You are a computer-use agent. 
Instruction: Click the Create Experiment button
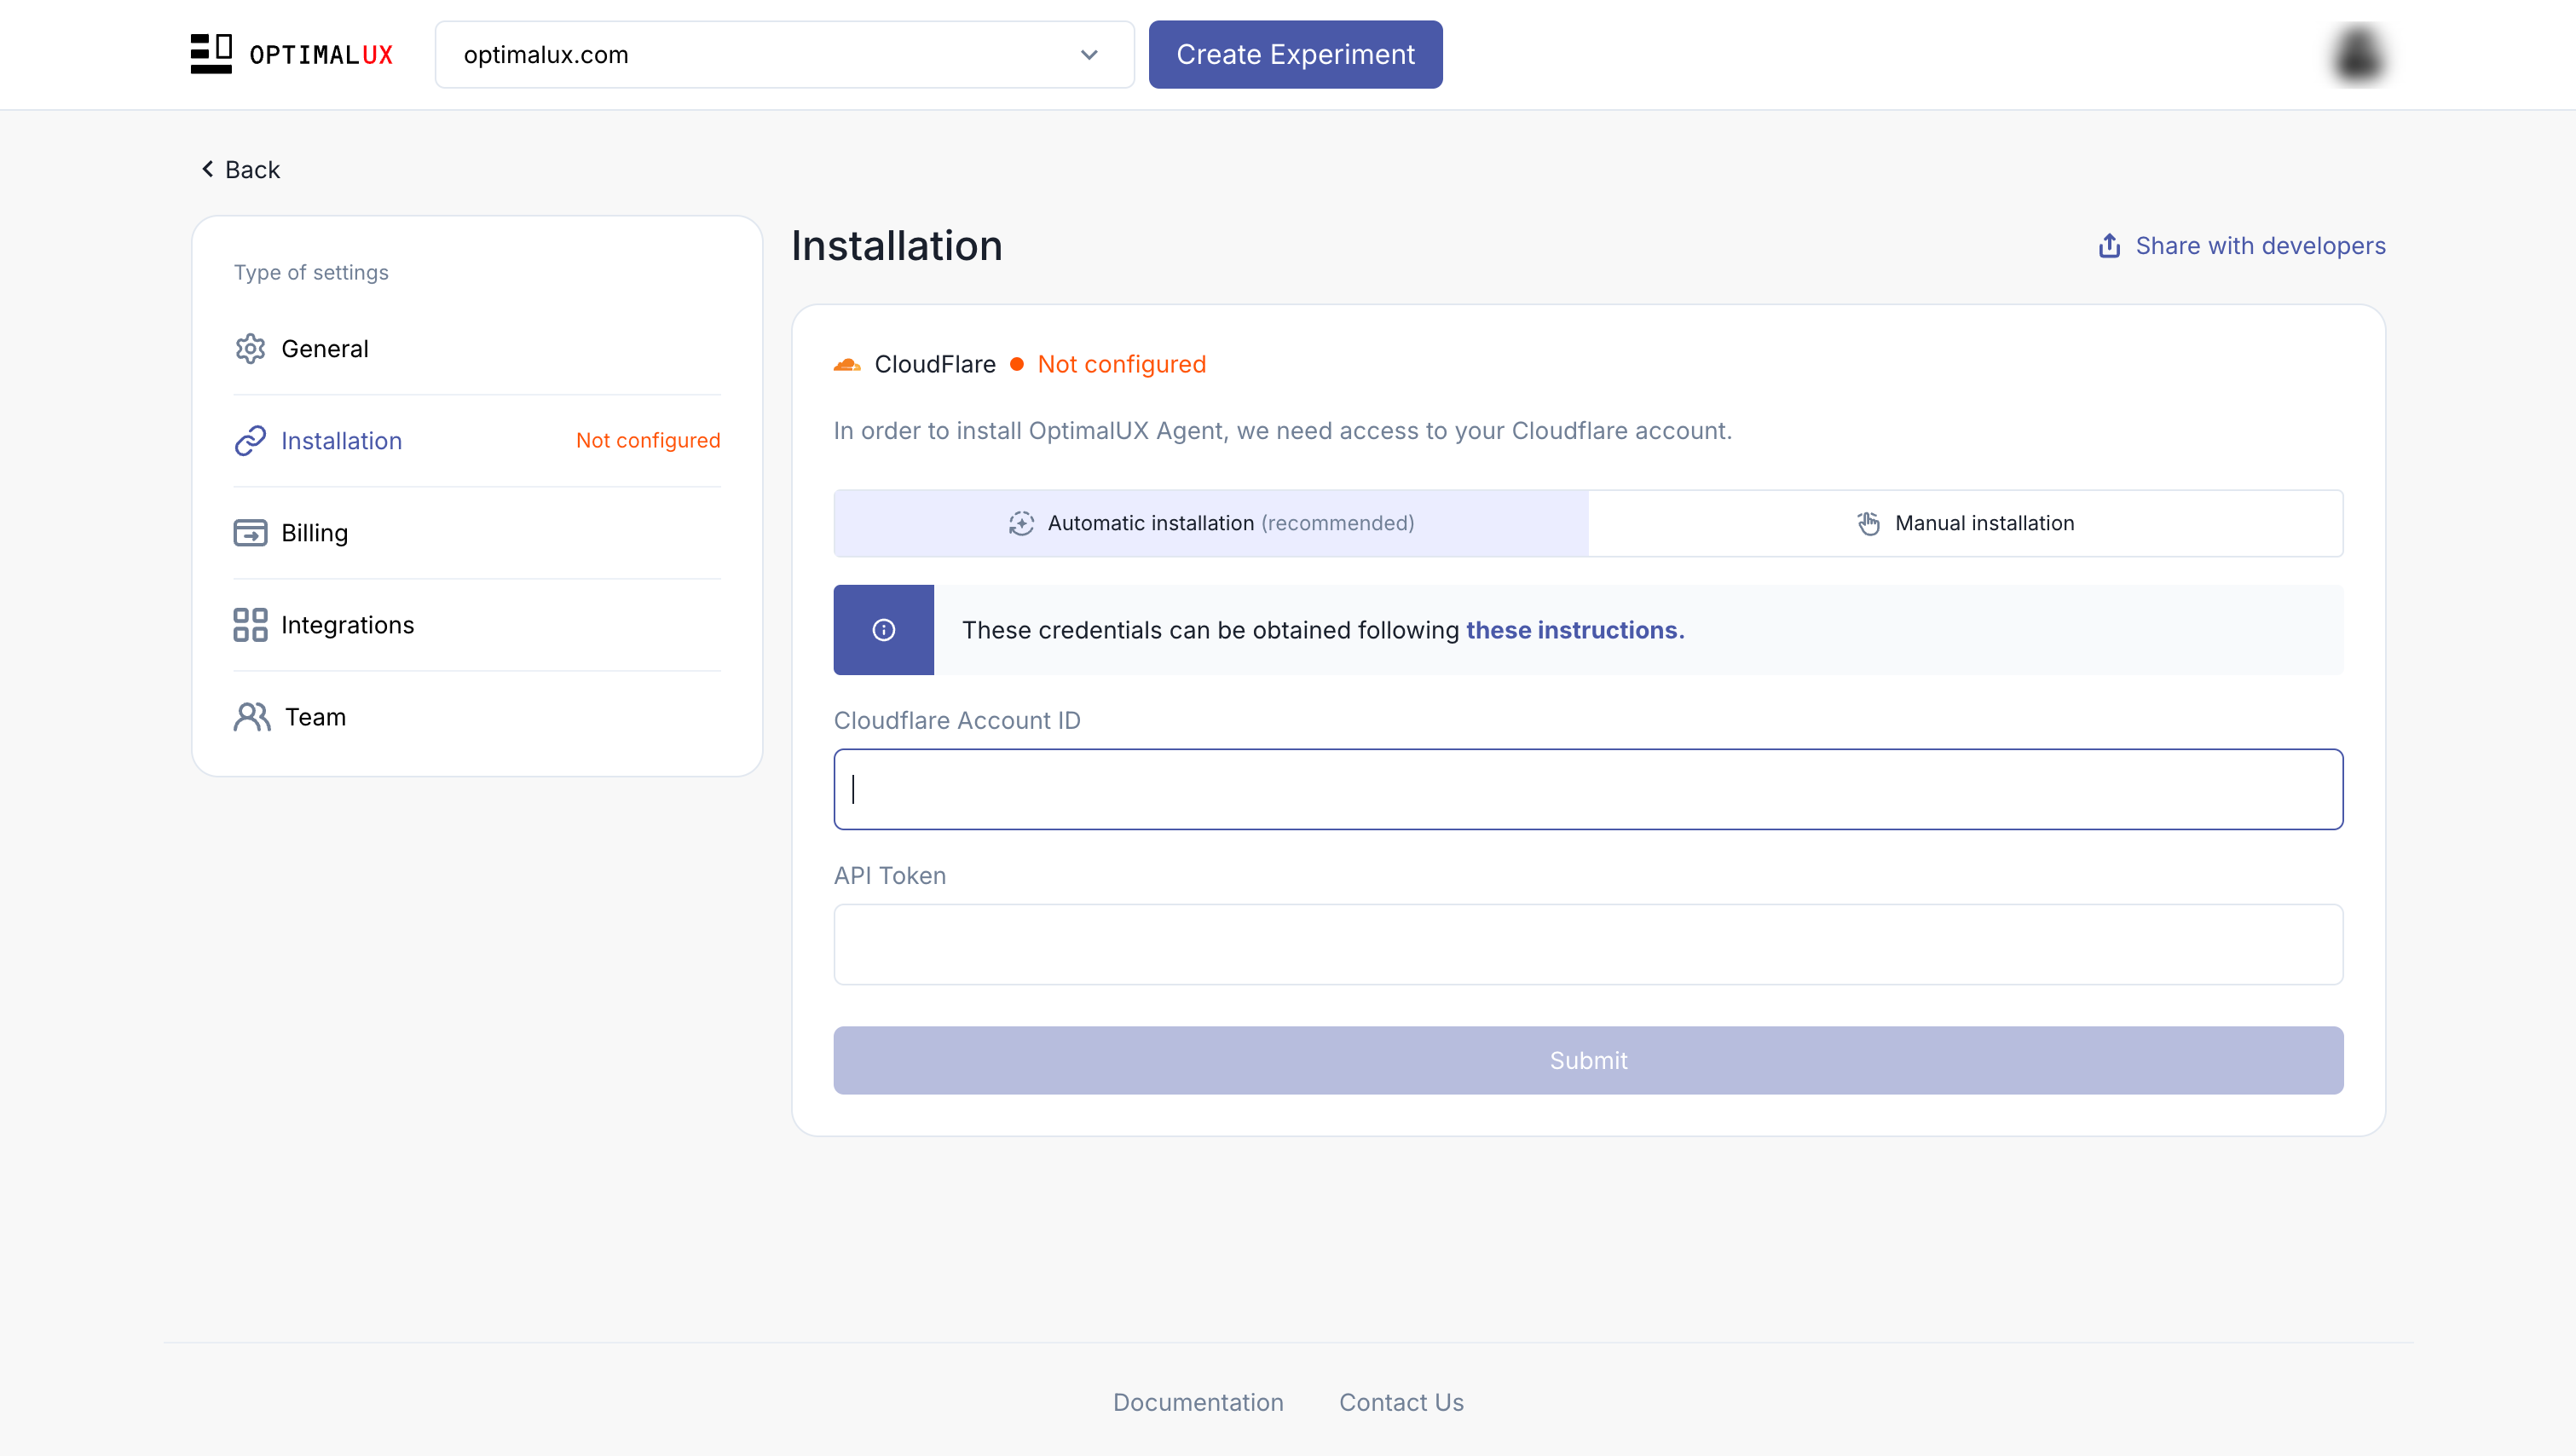point(1295,55)
